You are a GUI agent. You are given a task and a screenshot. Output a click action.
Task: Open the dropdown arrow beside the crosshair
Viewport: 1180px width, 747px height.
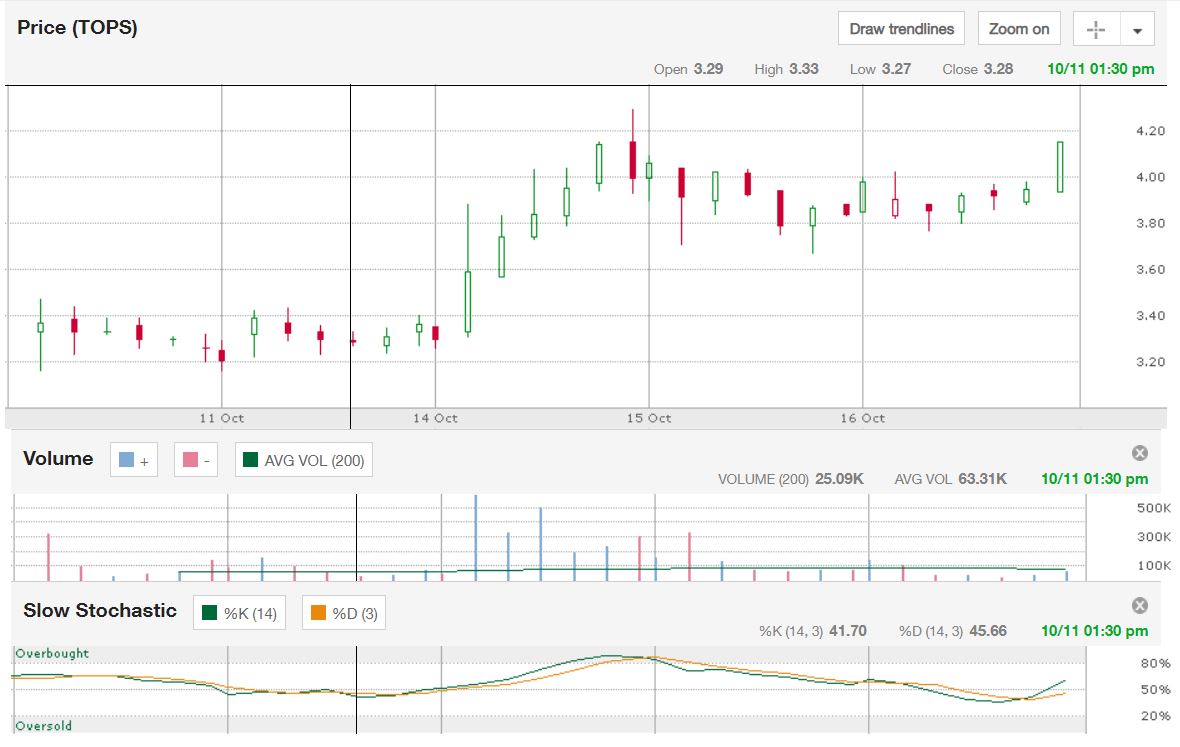click(1137, 30)
